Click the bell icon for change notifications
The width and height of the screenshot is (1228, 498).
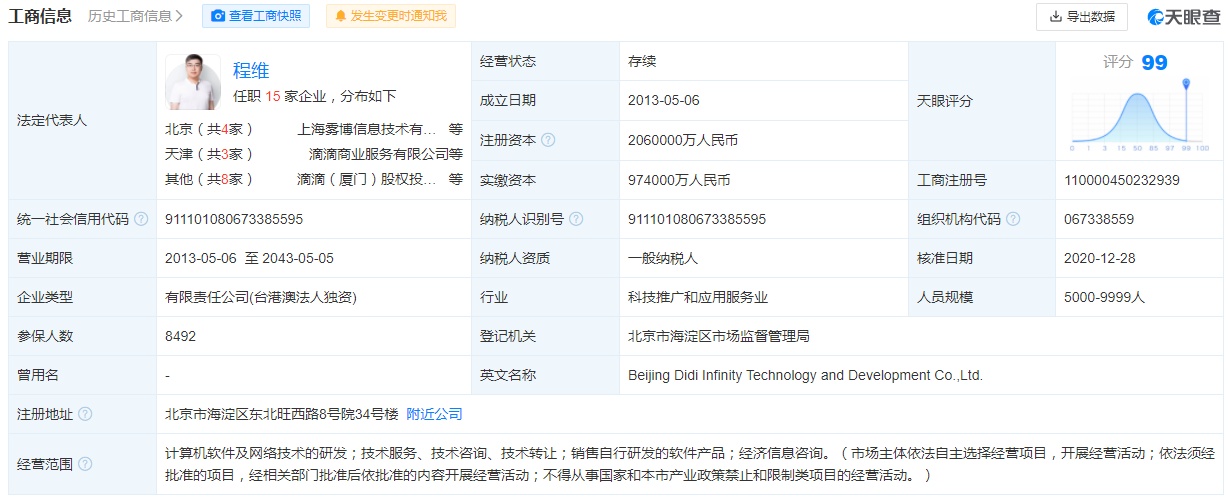[341, 16]
